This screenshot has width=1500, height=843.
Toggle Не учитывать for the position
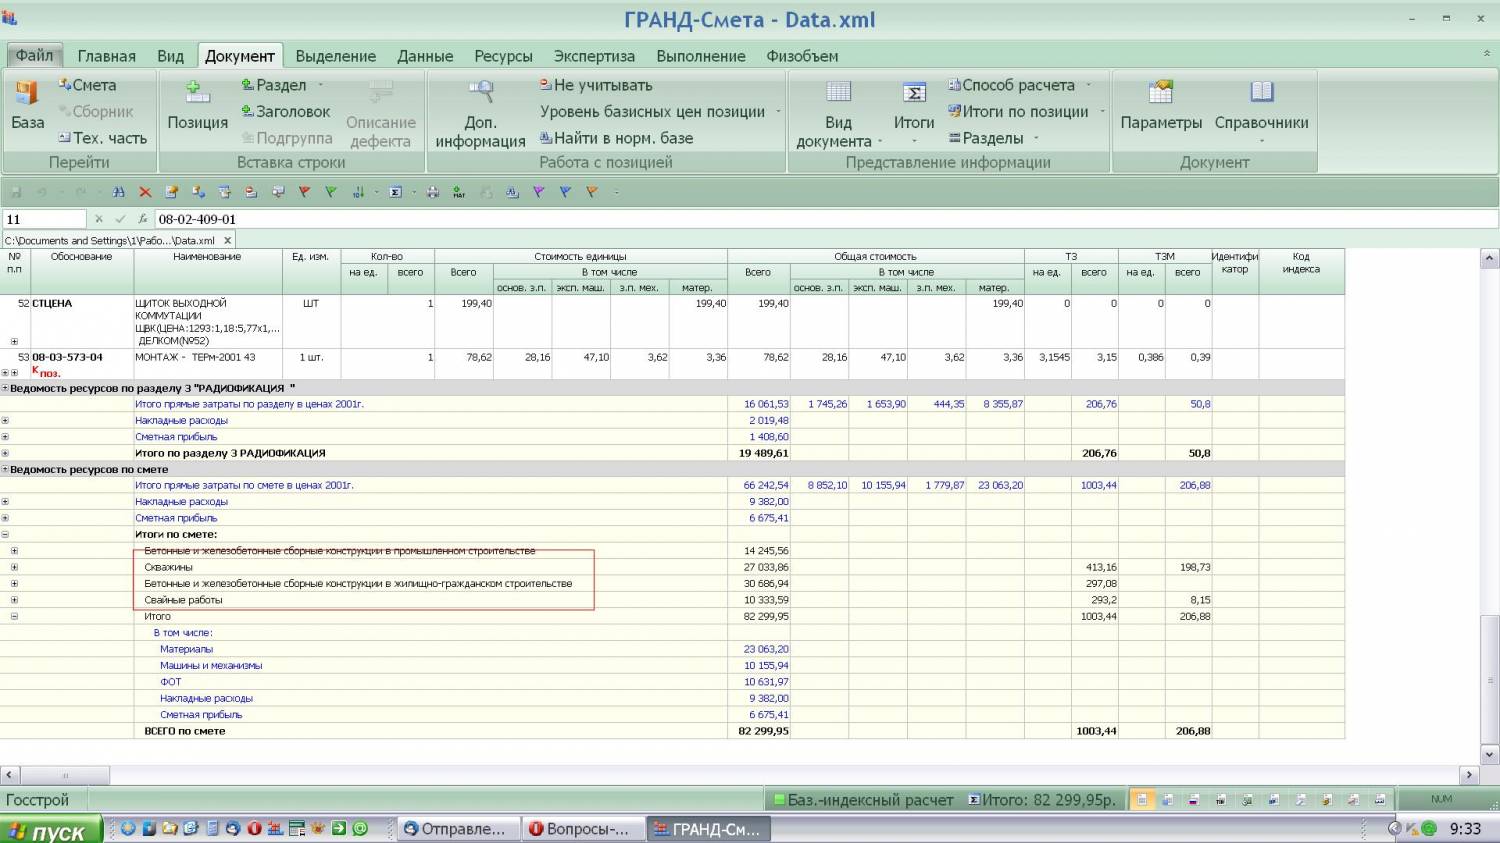tap(596, 85)
